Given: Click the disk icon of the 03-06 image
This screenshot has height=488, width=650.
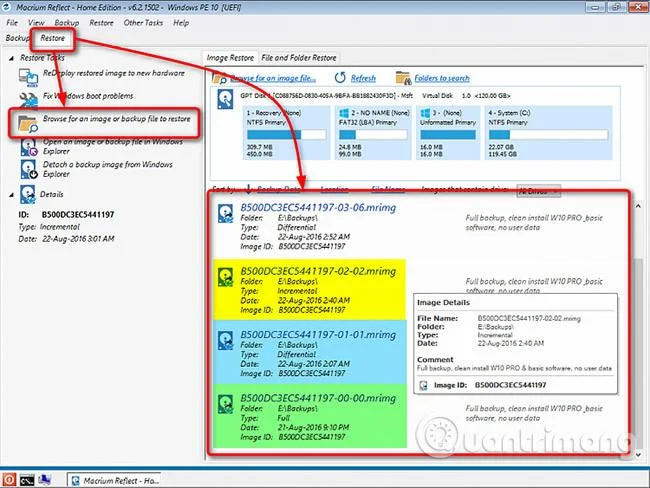Looking at the screenshot, I should 226,213.
